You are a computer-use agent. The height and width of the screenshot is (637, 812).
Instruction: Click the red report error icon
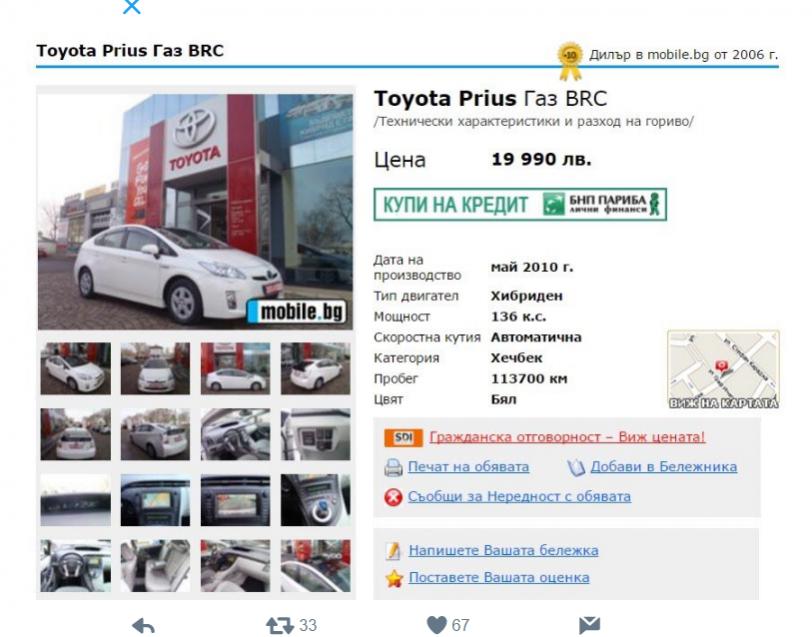click(x=394, y=497)
